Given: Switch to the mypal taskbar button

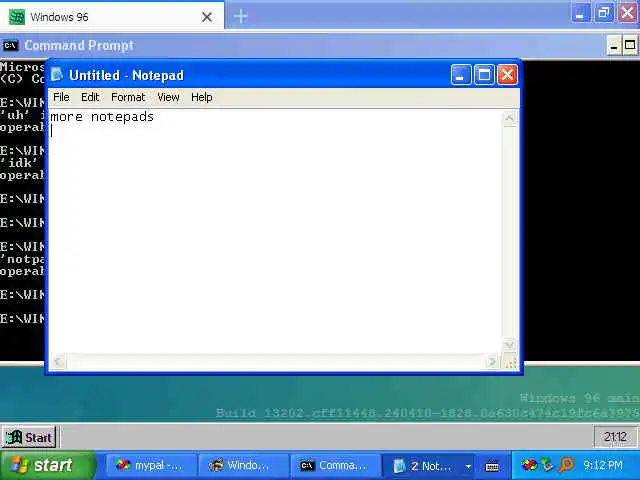Looking at the screenshot, I should 149,465.
